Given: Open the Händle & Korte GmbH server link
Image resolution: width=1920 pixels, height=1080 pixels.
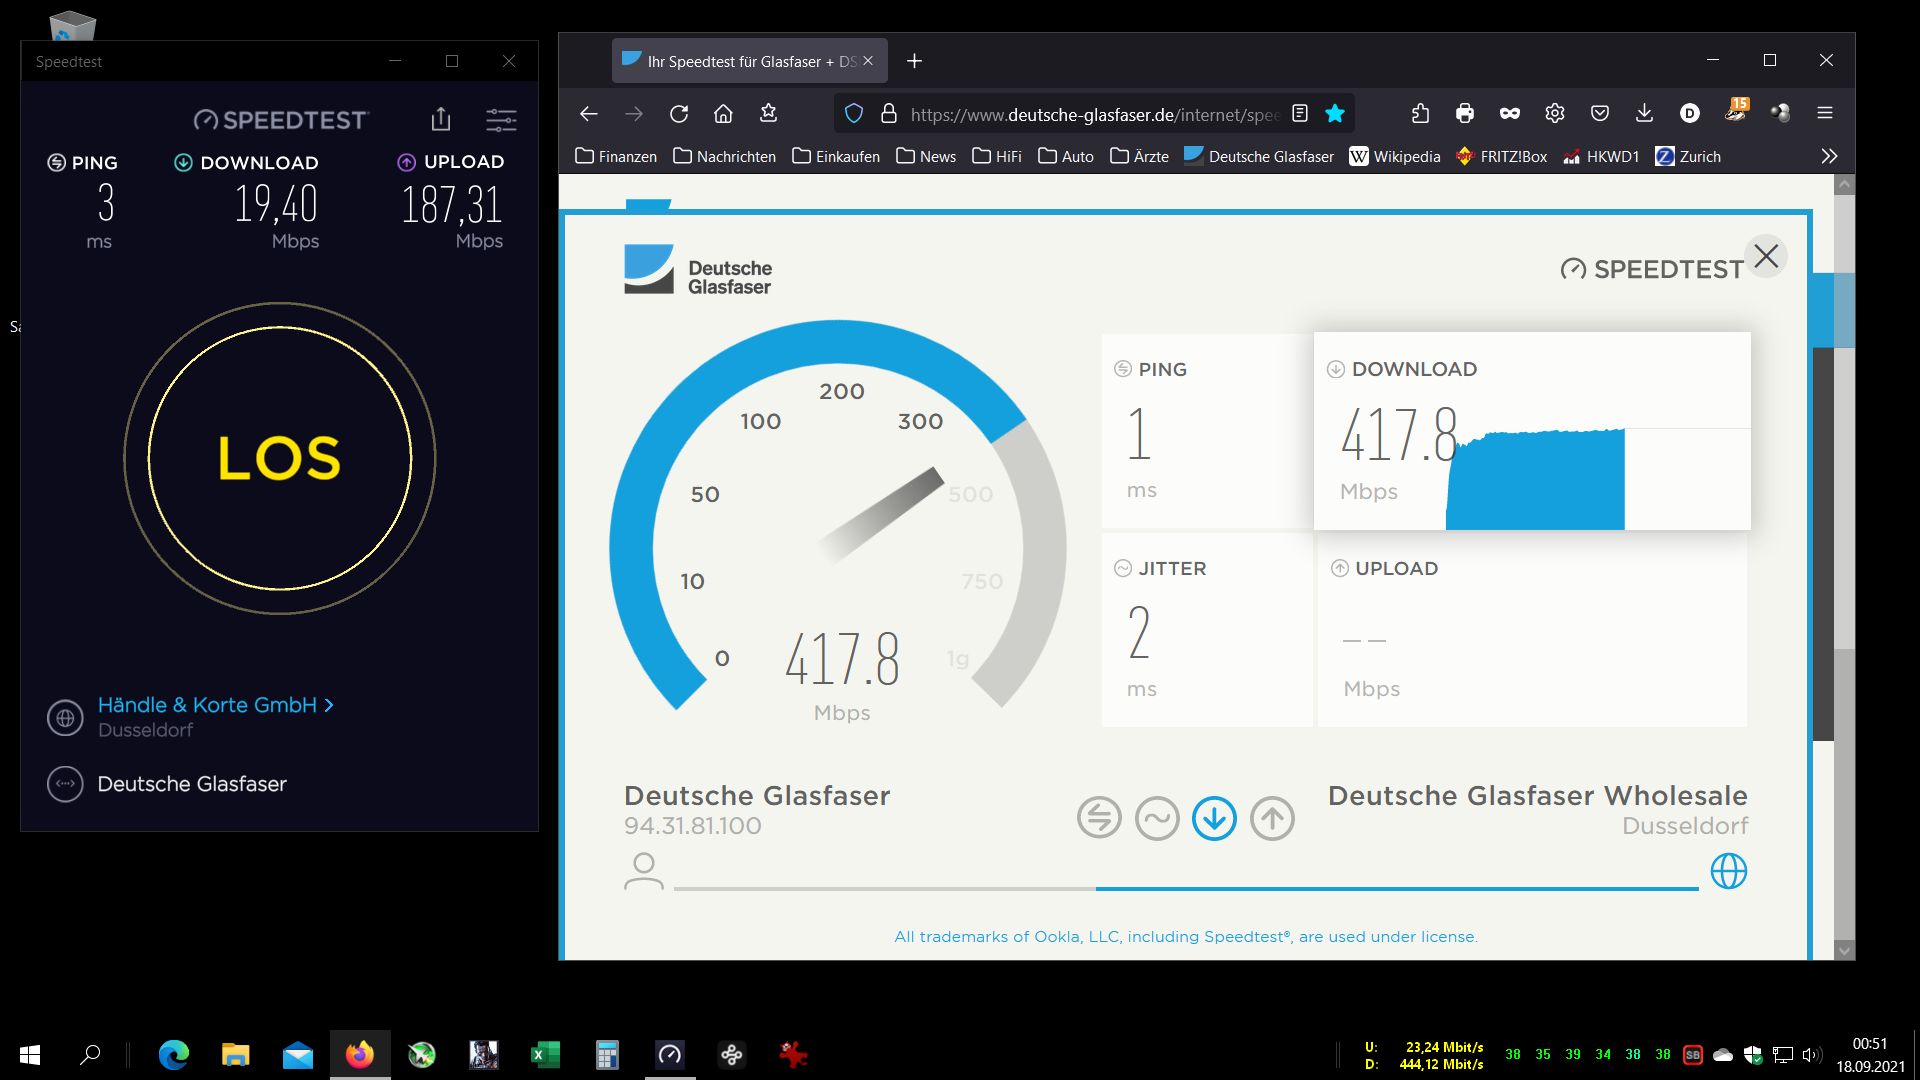Looking at the screenshot, I should tap(216, 705).
